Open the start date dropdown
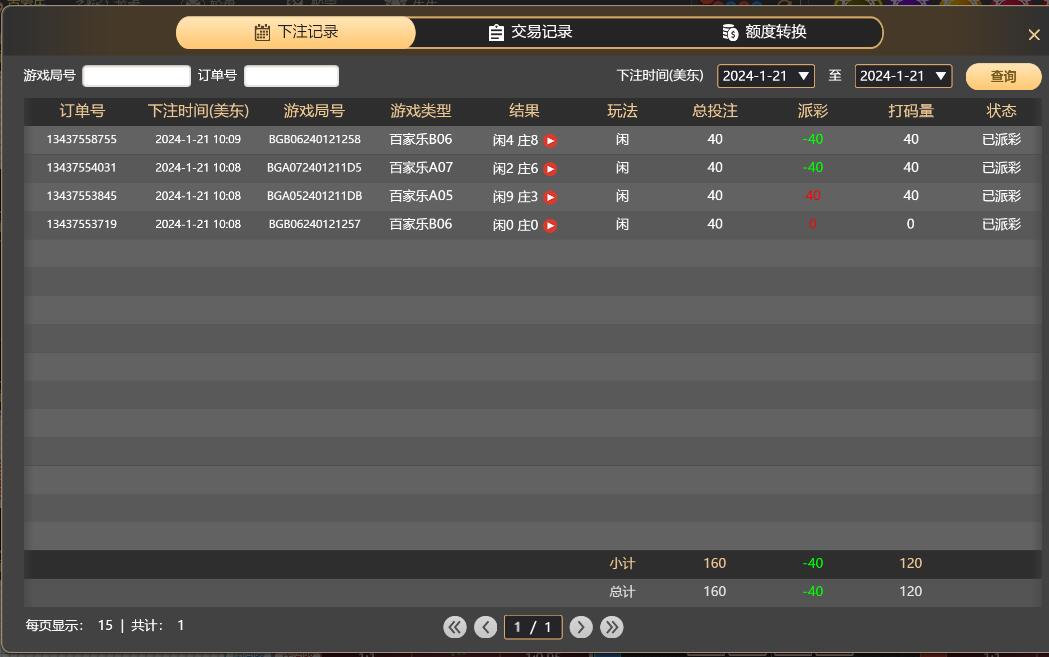Viewport: 1049px width, 657px height. (x=765, y=76)
